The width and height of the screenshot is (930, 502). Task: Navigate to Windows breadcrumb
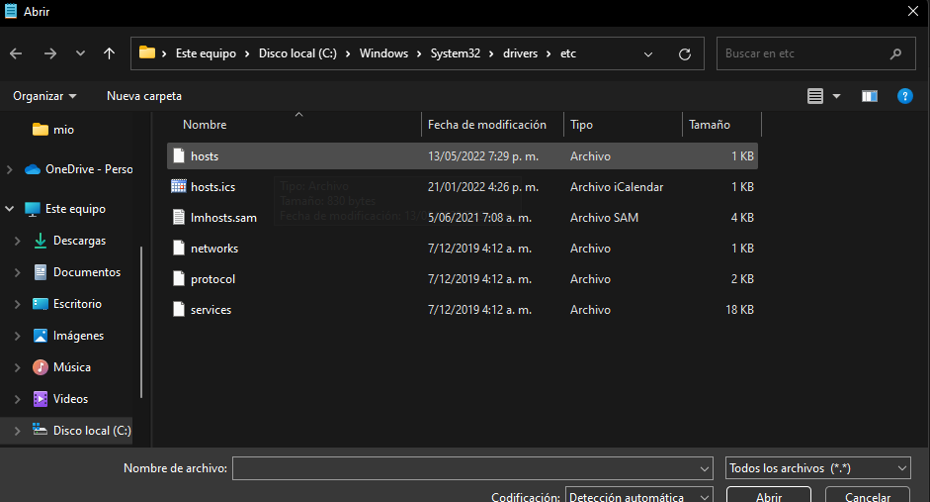384,53
